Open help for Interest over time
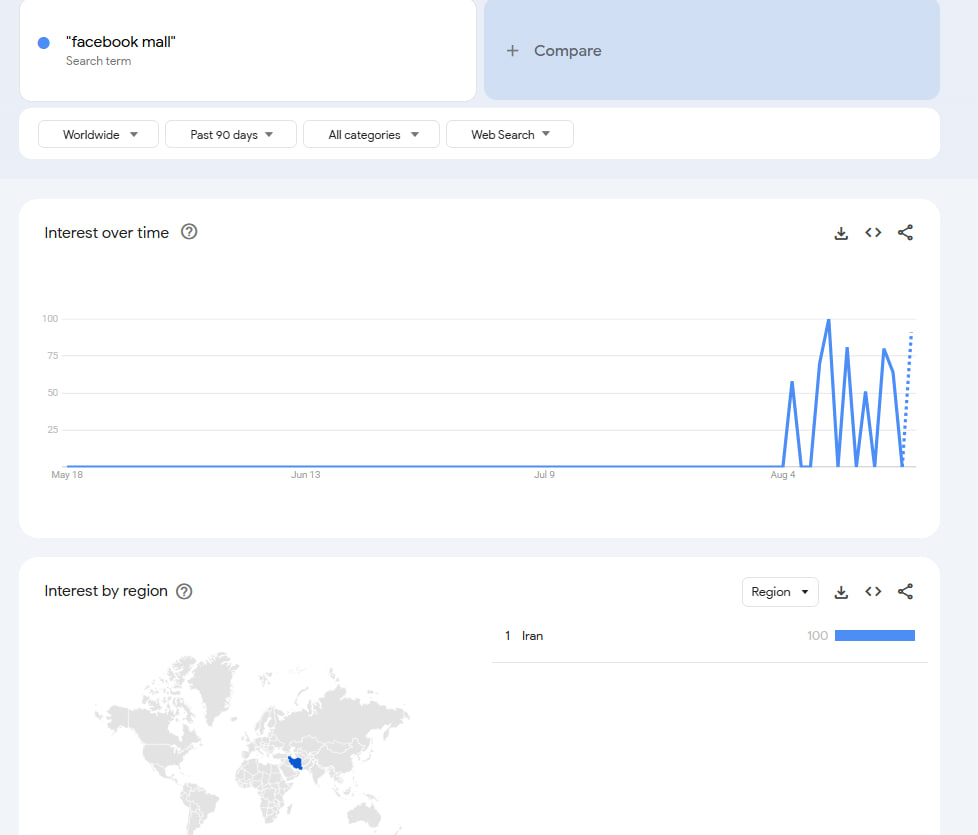The image size is (978, 835). pyautogui.click(x=189, y=232)
